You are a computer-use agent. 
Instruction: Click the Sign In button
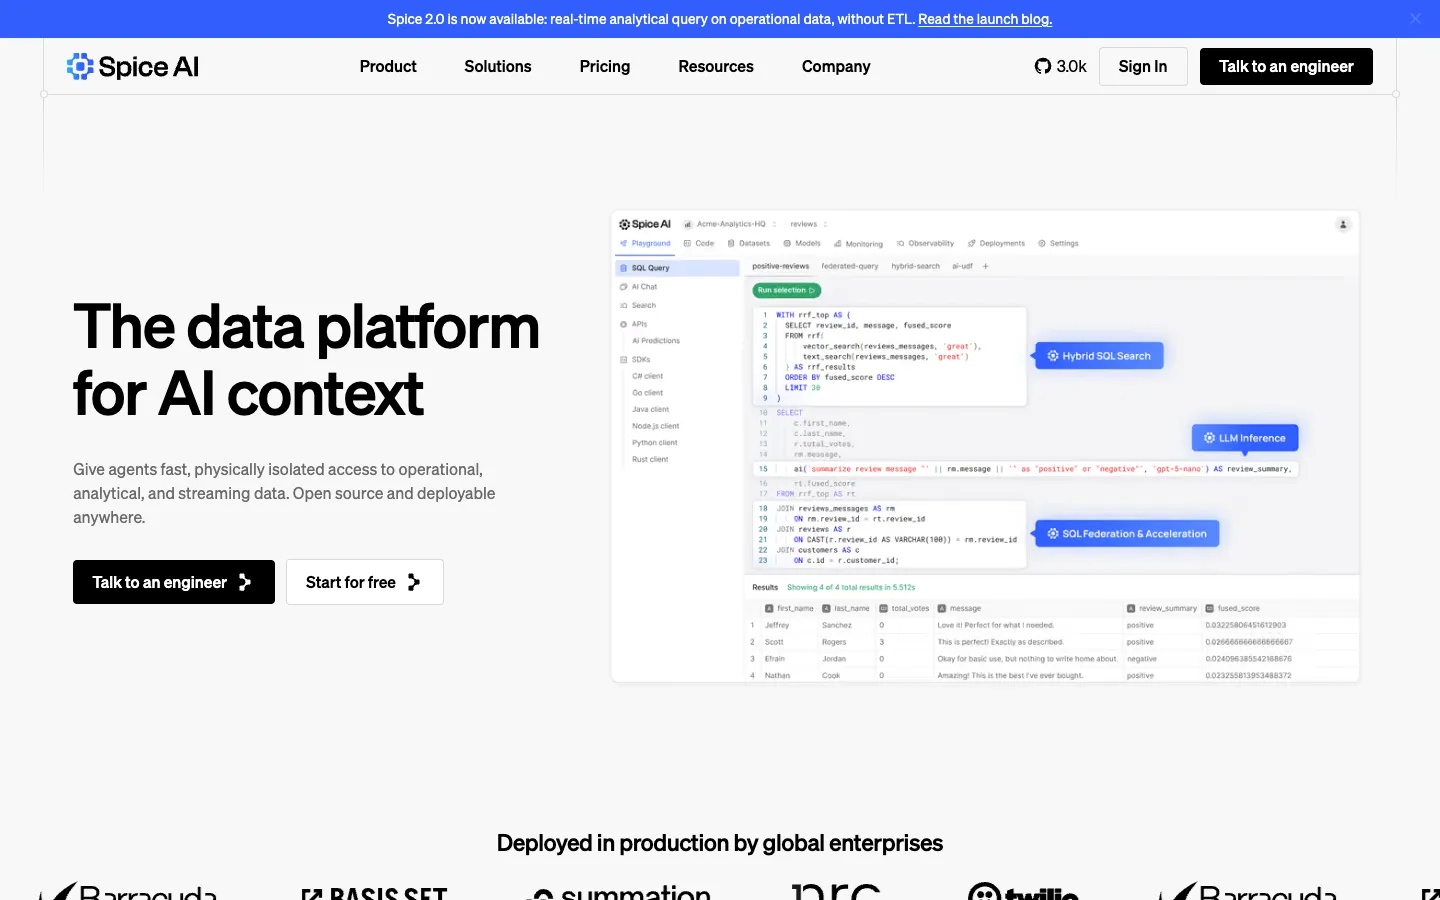tap(1143, 66)
